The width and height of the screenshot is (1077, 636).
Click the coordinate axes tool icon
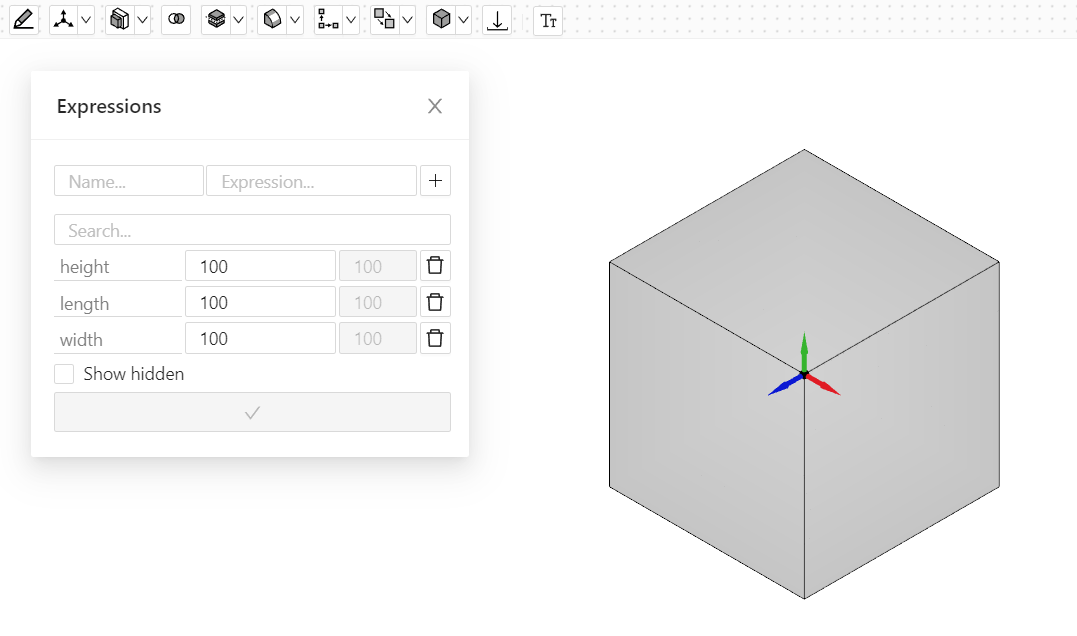point(64,19)
